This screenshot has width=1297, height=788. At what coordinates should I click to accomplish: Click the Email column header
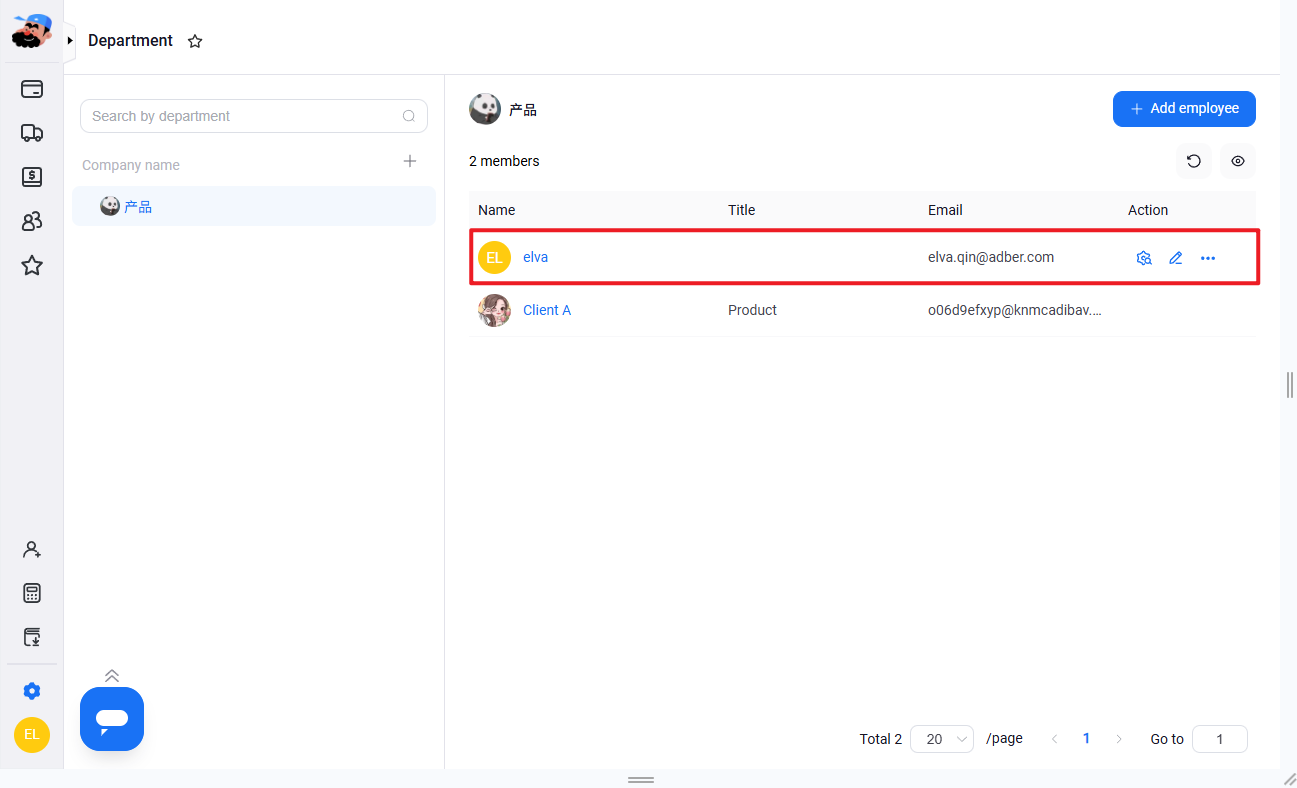[x=945, y=210]
